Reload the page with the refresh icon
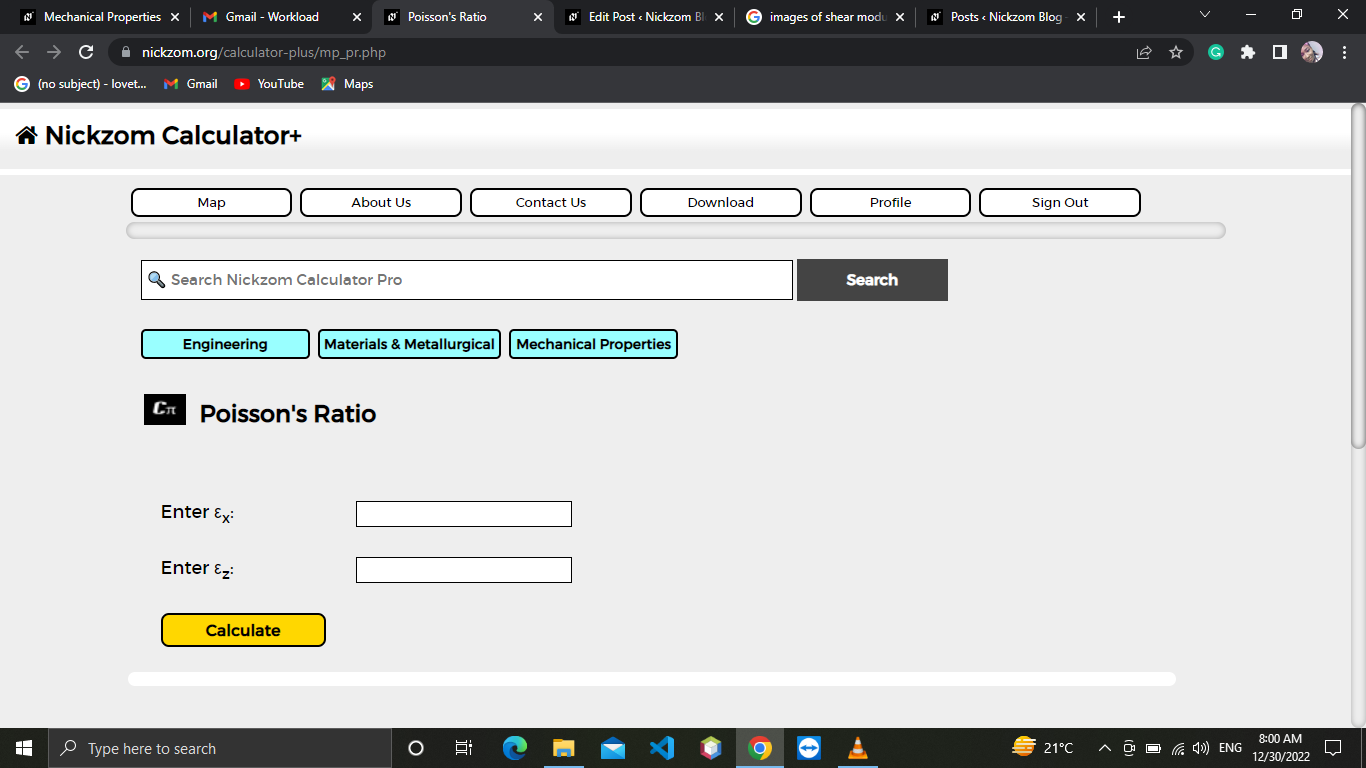Viewport: 1366px width, 768px height. (86, 52)
